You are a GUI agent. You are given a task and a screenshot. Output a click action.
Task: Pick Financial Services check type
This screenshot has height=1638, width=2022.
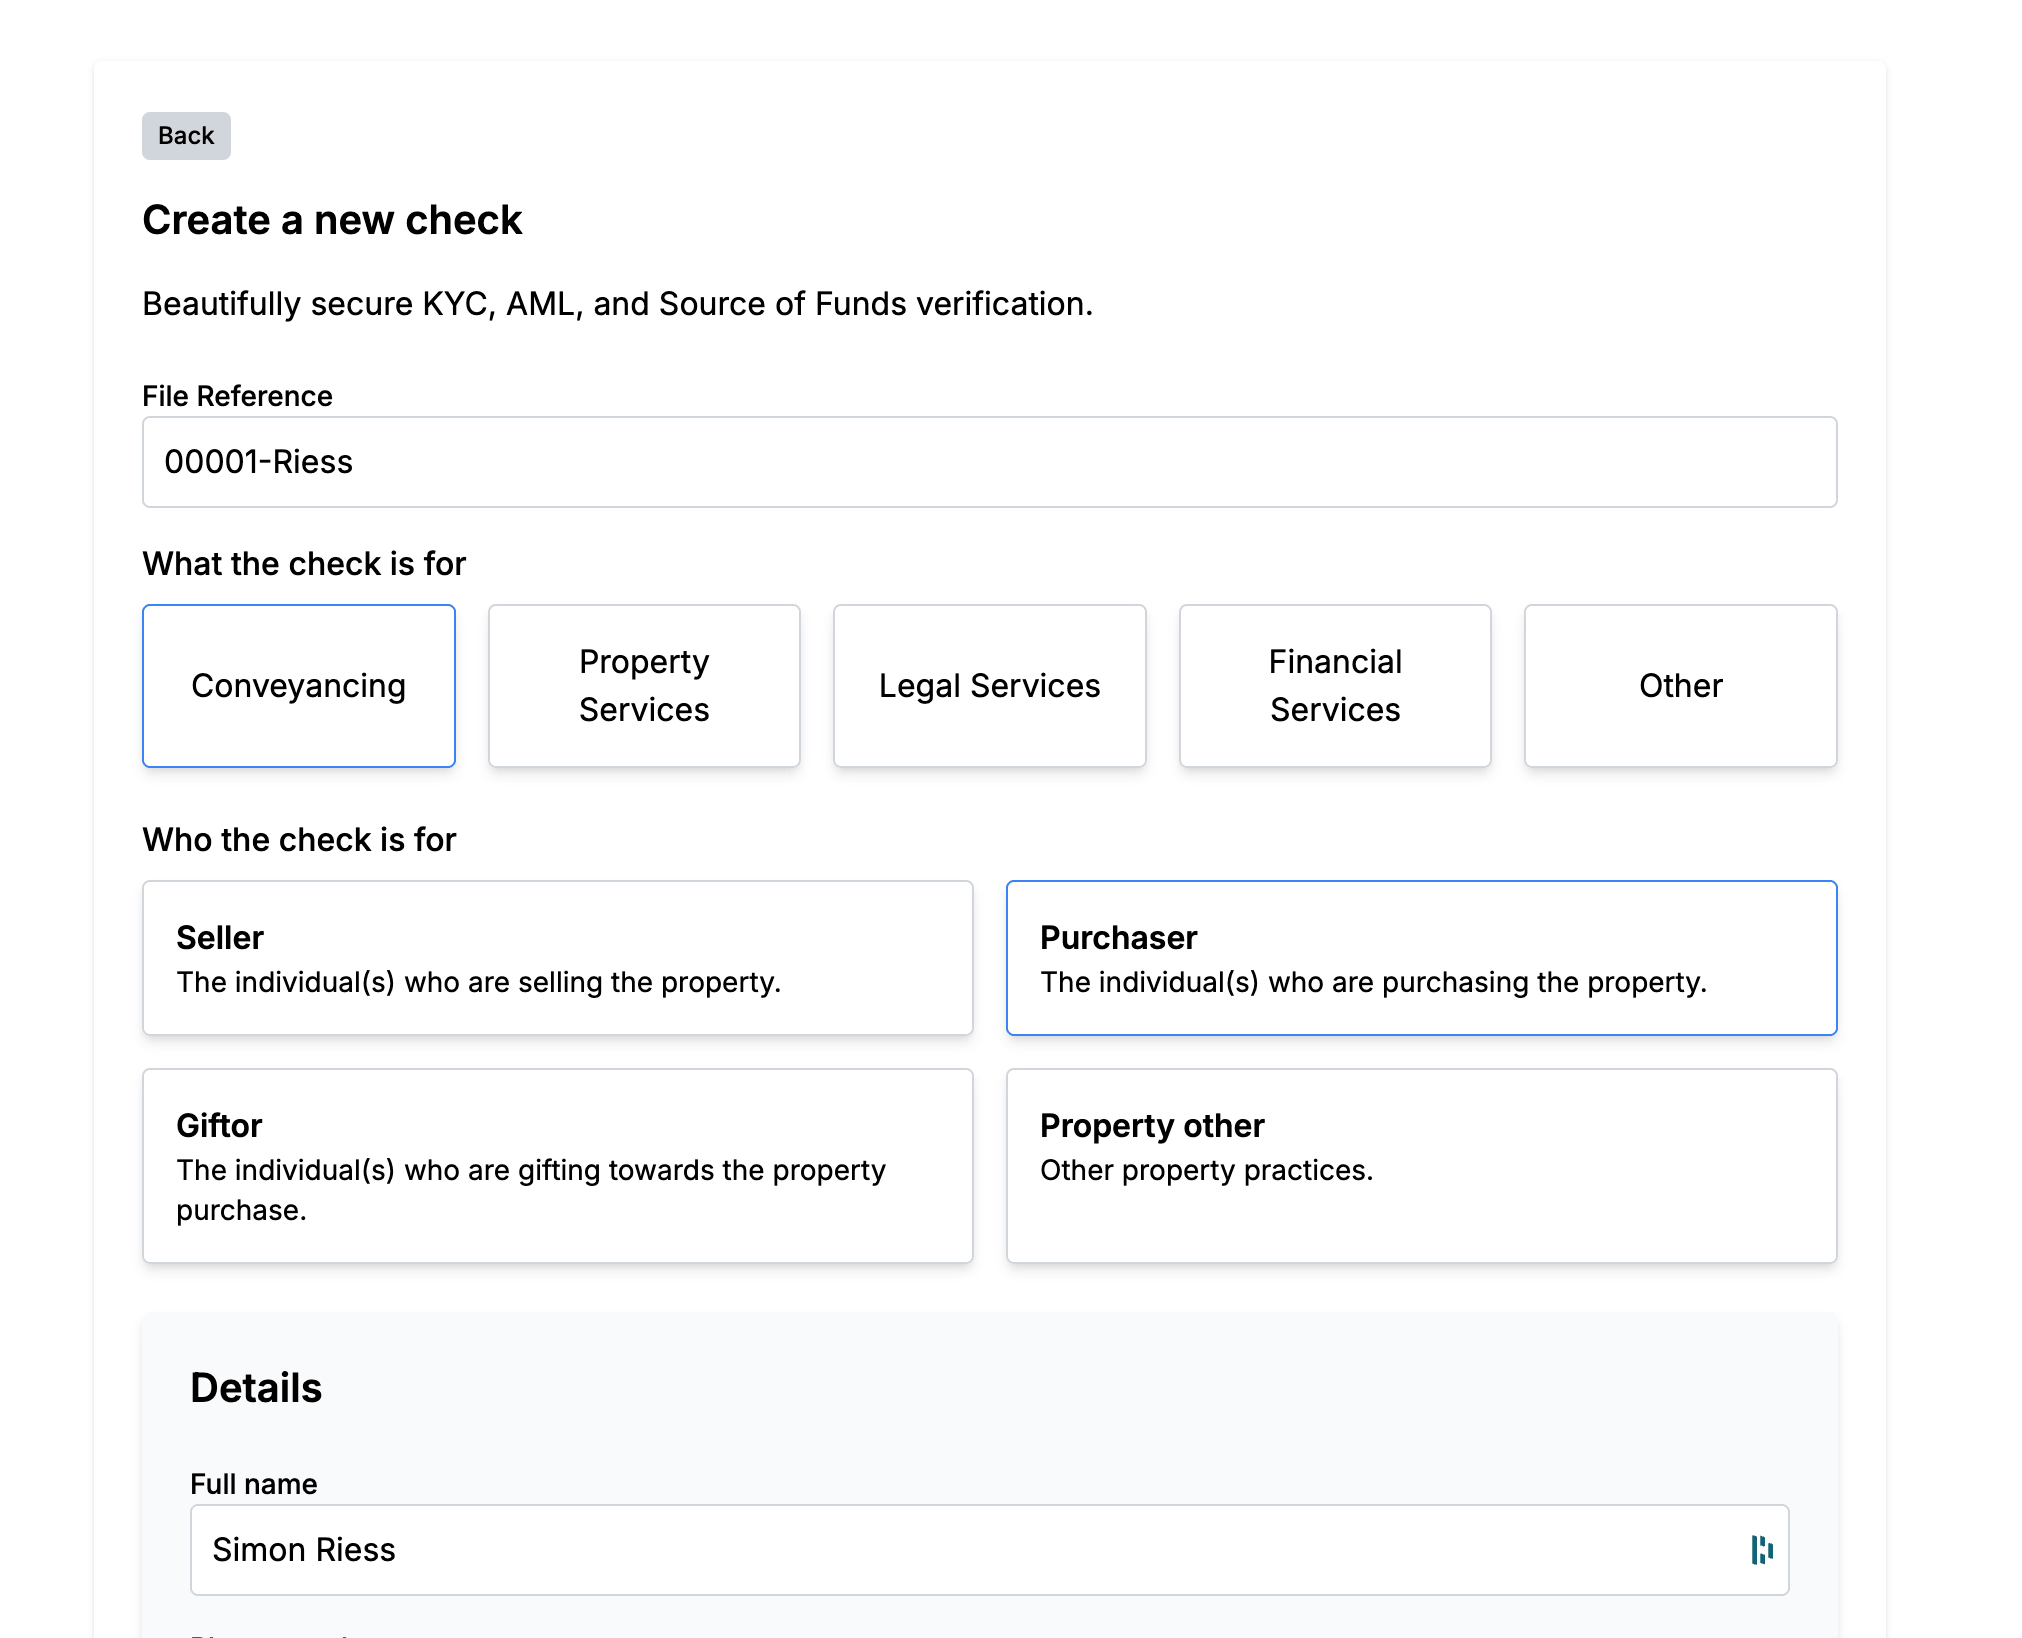pos(1335,686)
